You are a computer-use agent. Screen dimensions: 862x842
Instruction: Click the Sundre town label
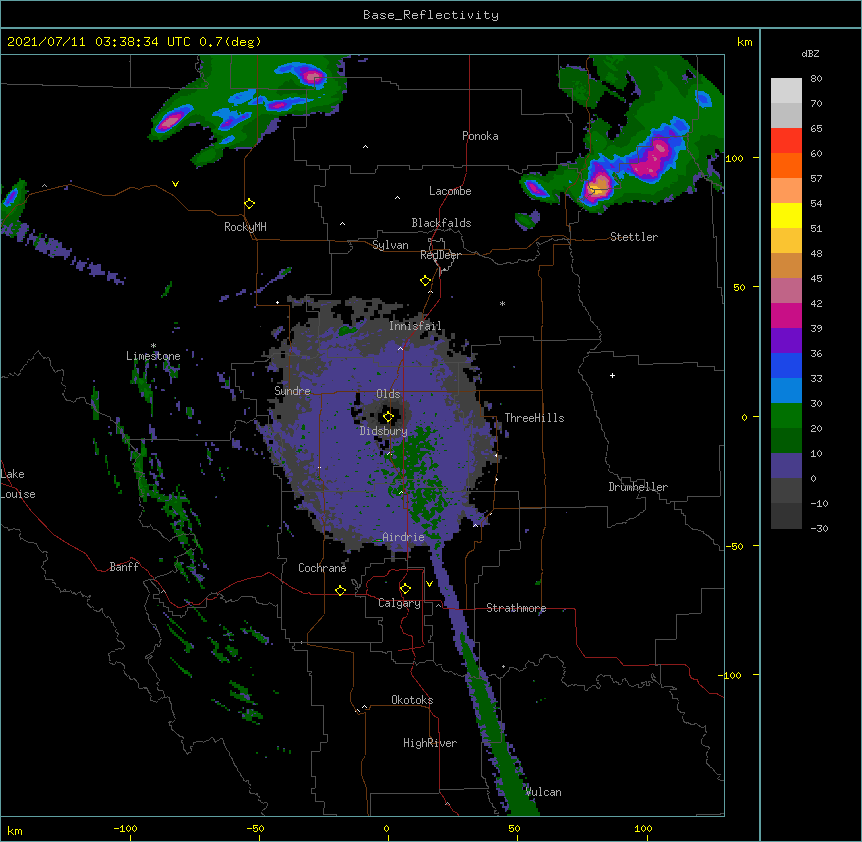coord(292,391)
